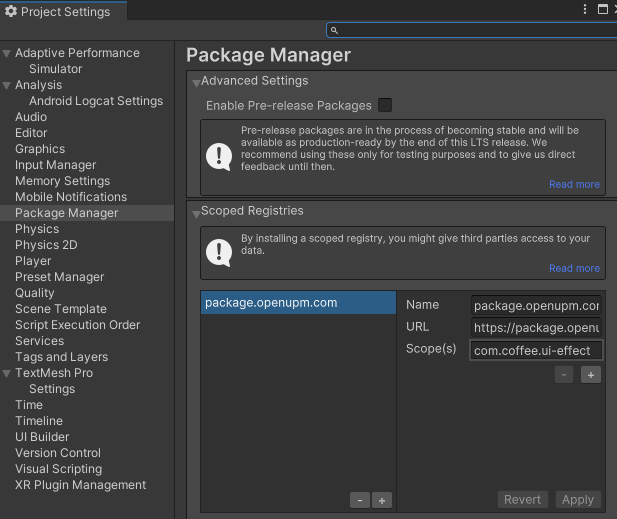The height and width of the screenshot is (519, 617).
Task: Click the registry Name input field
Action: pos(536,306)
